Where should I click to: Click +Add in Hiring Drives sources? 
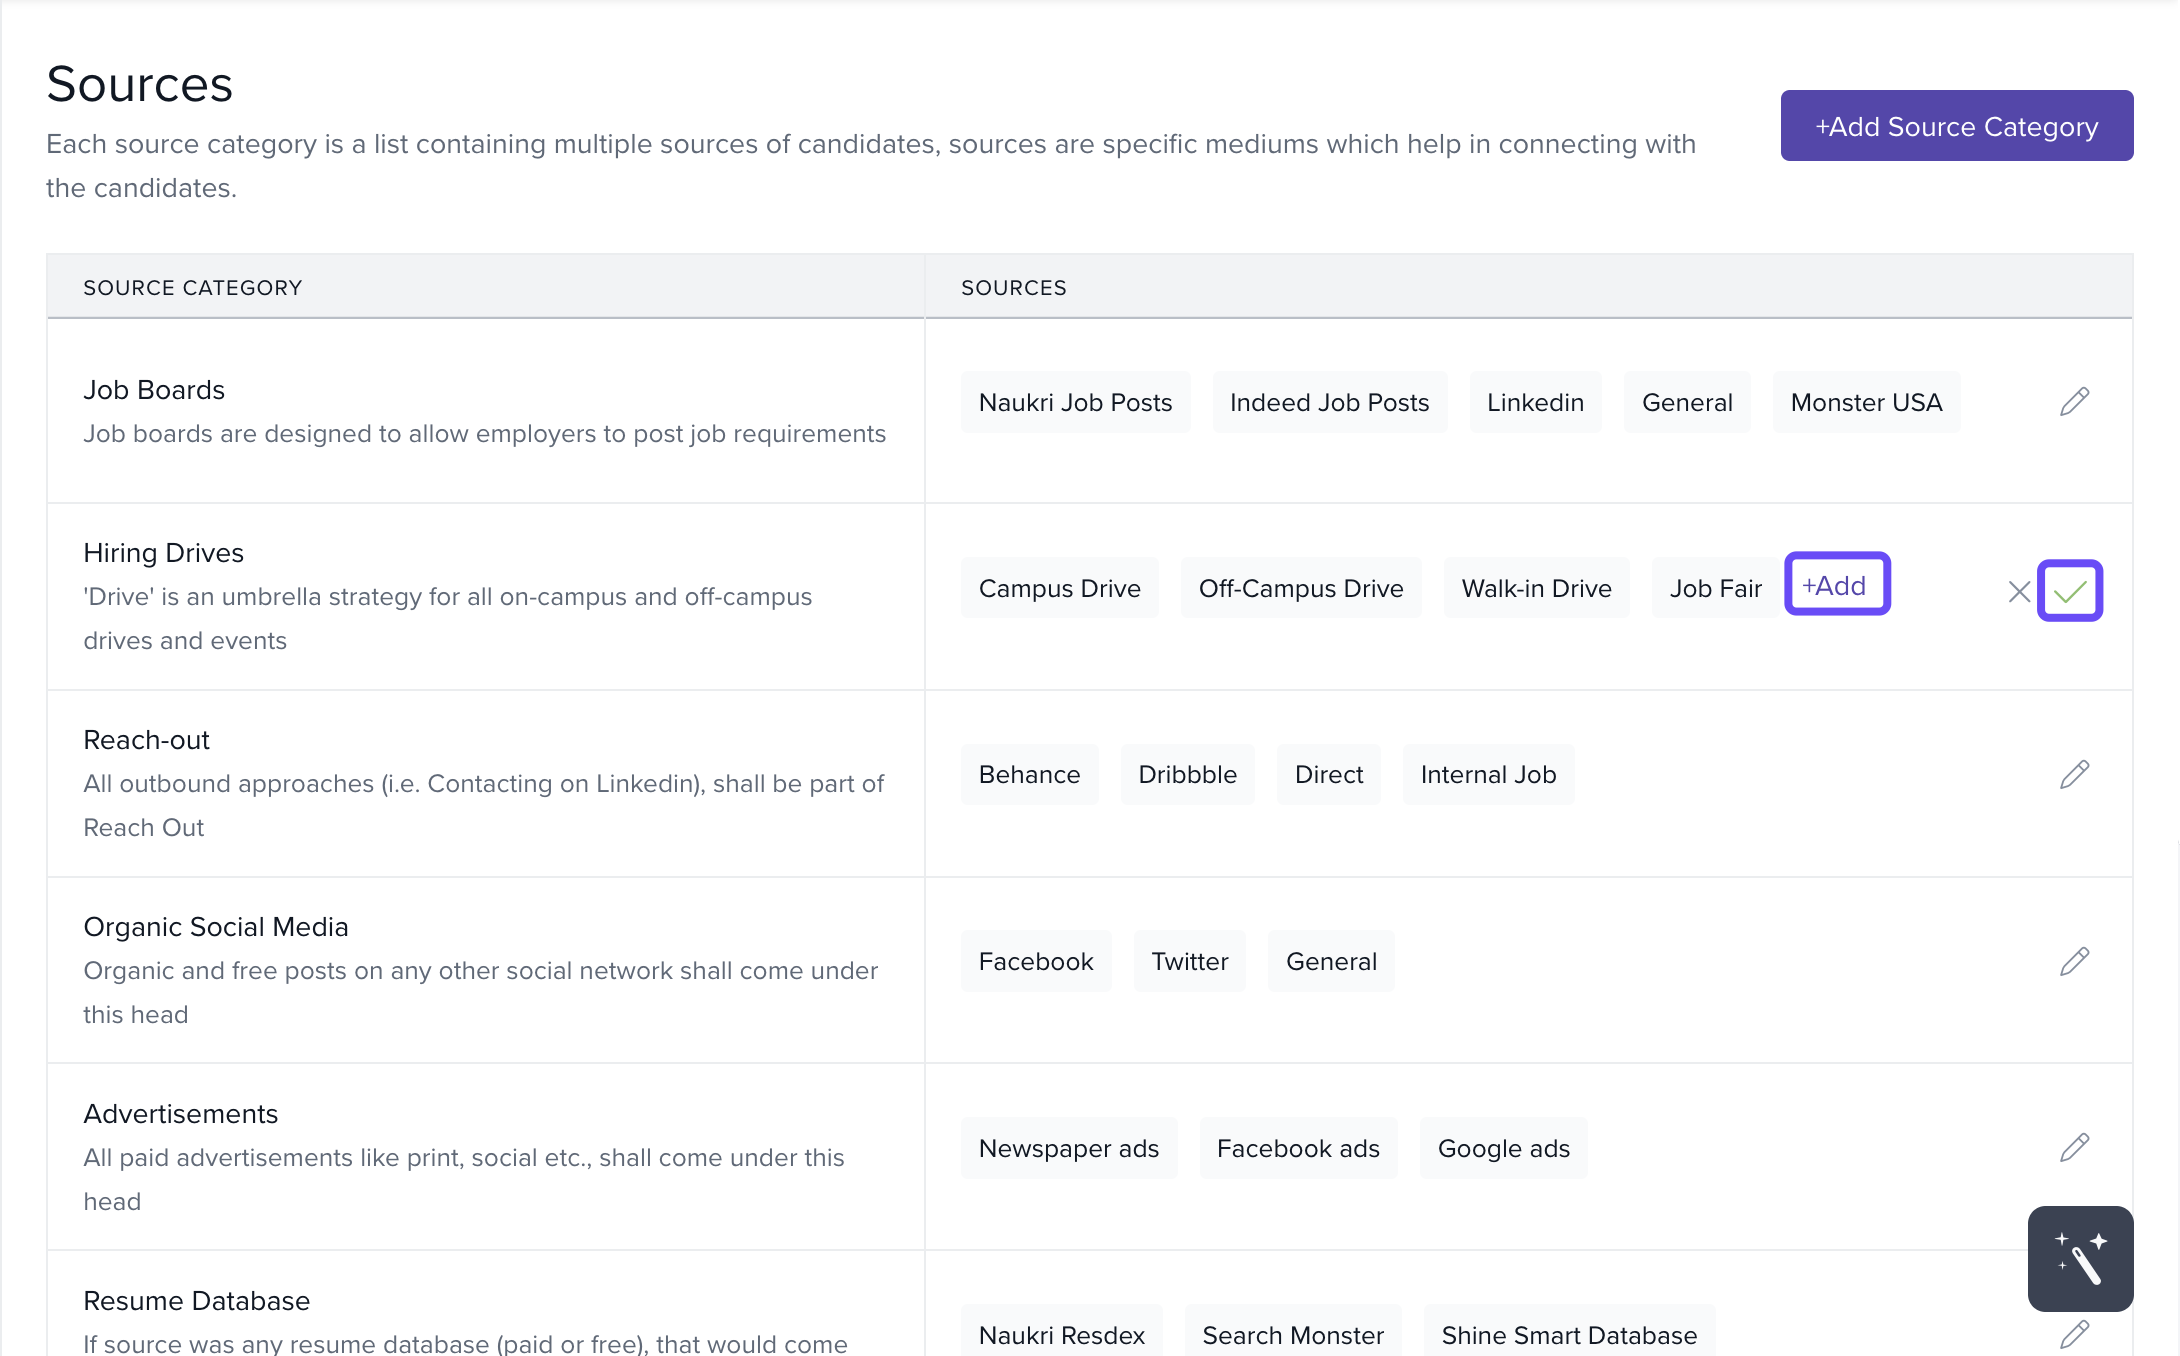(1836, 585)
